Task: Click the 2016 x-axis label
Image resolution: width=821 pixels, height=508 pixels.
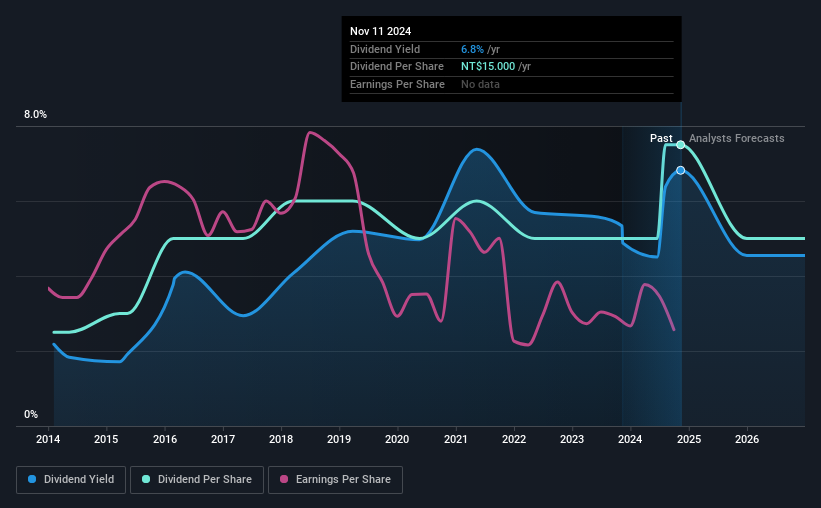Action: [x=165, y=439]
